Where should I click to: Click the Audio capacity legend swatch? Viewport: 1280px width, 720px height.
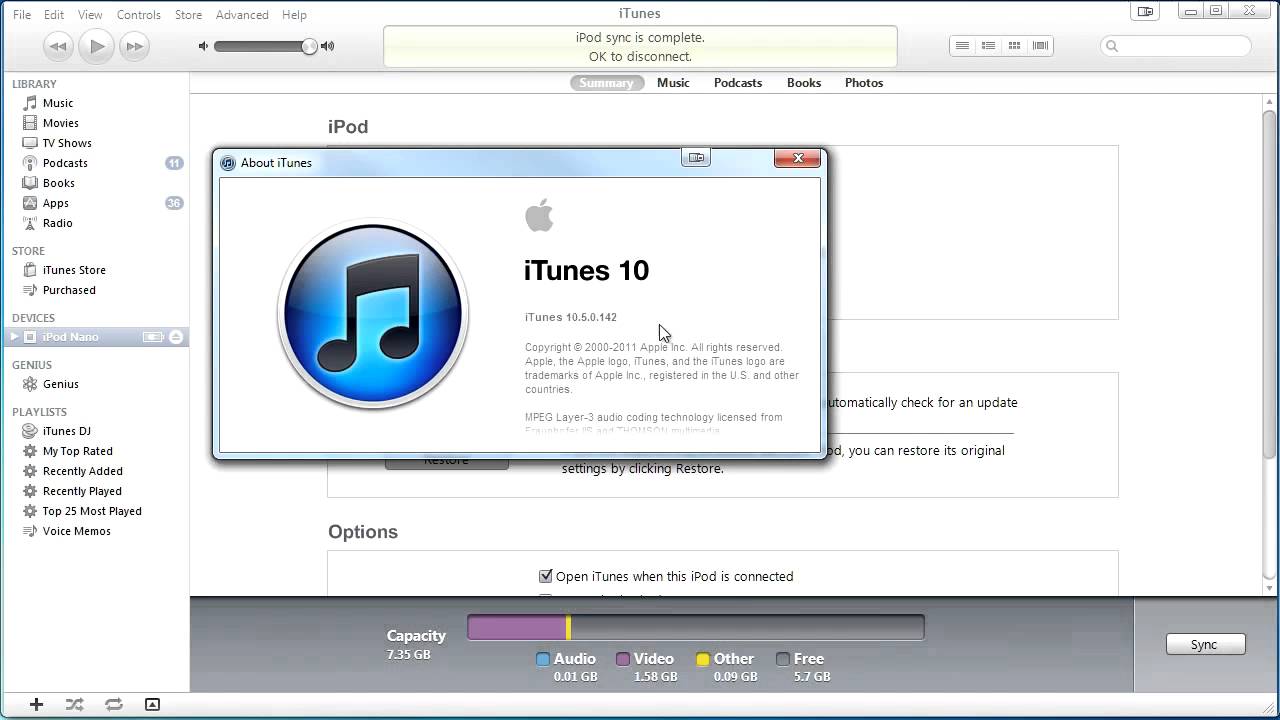click(543, 659)
